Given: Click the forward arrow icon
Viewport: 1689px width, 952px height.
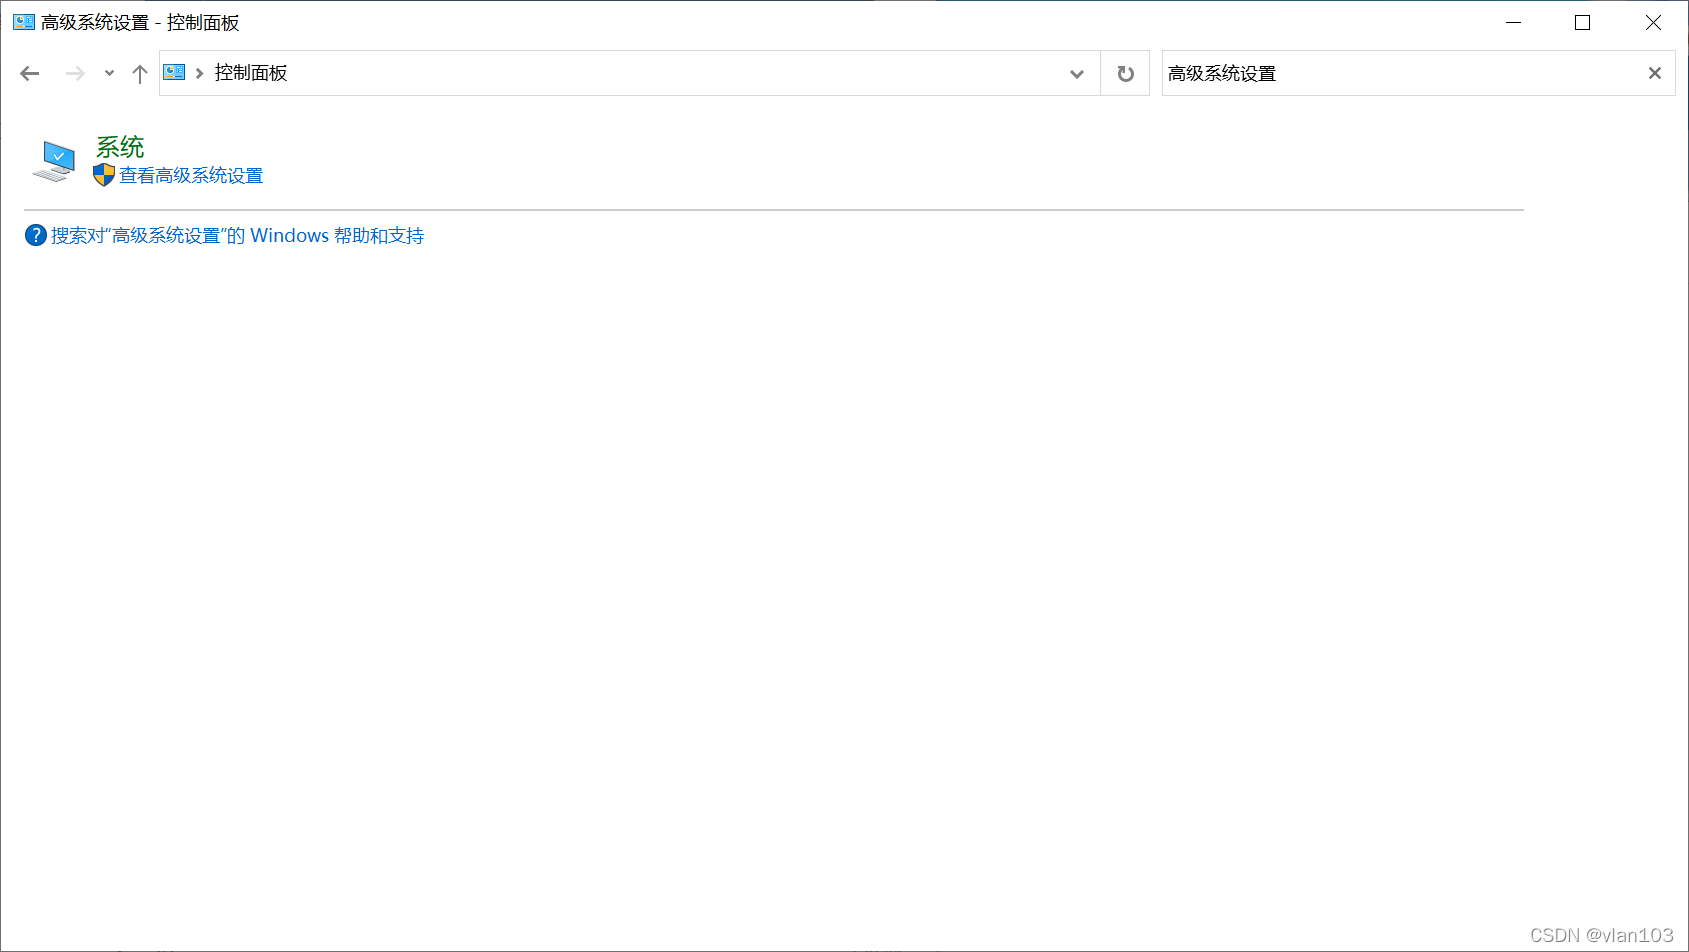Looking at the screenshot, I should [x=75, y=73].
